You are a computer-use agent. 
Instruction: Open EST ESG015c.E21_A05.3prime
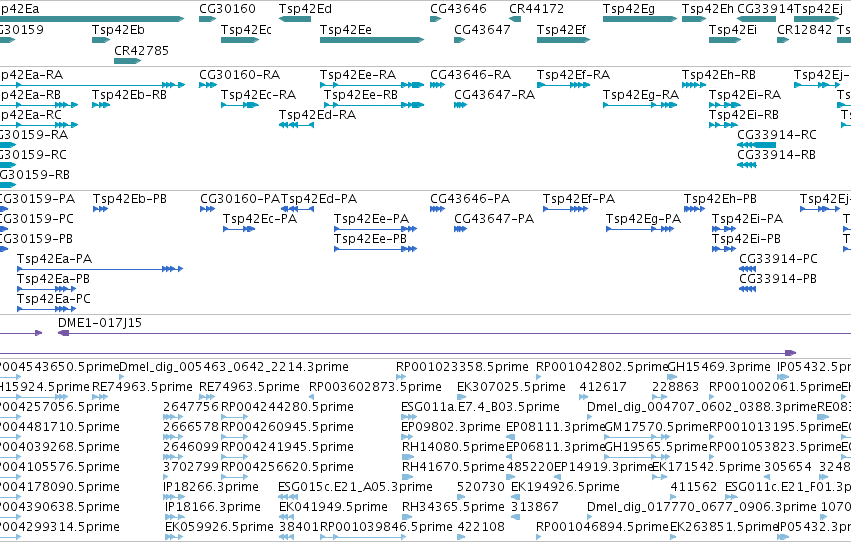tap(355, 487)
